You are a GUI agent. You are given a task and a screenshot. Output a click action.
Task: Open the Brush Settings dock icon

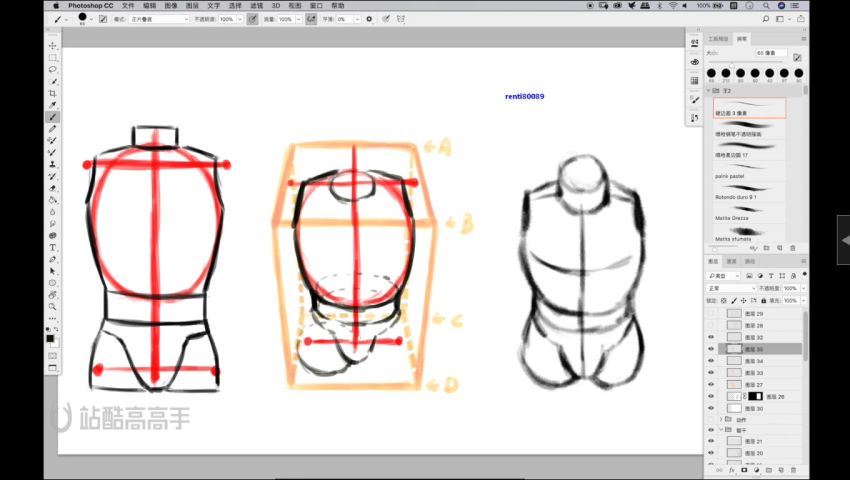695,100
